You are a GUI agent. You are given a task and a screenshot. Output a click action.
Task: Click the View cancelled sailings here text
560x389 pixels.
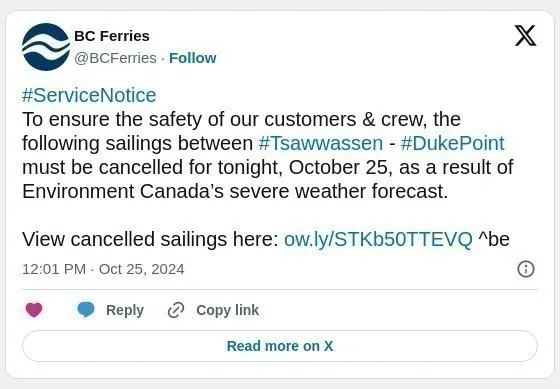tap(150, 239)
